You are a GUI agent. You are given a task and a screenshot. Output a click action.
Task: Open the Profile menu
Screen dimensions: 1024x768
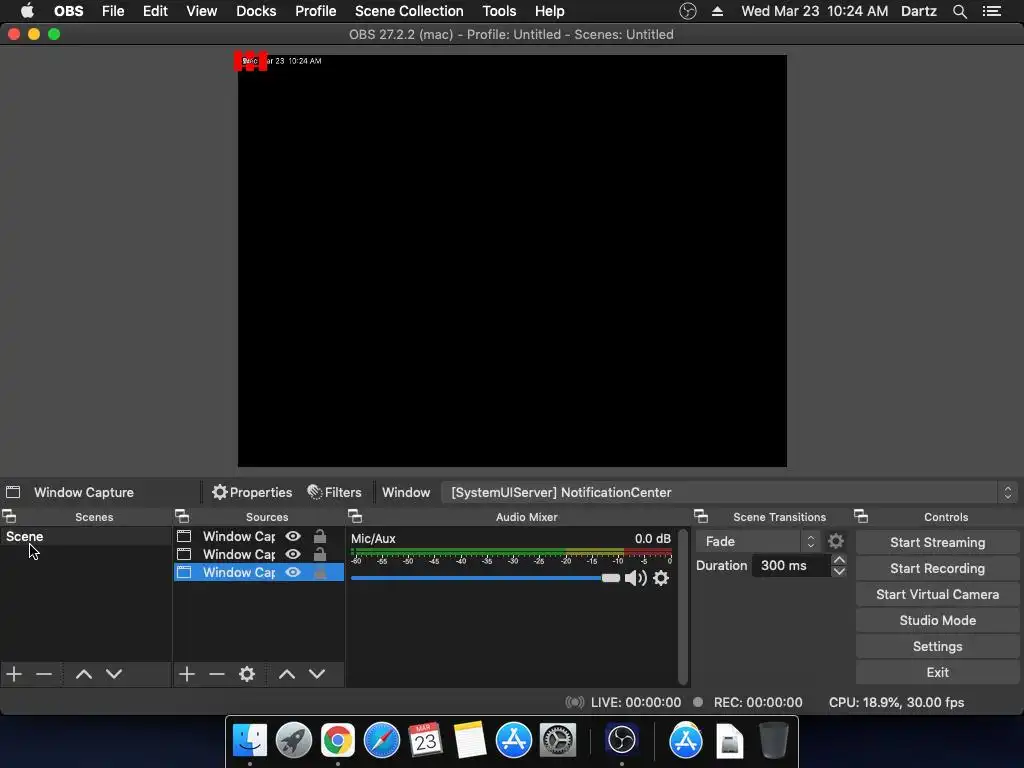tap(315, 11)
